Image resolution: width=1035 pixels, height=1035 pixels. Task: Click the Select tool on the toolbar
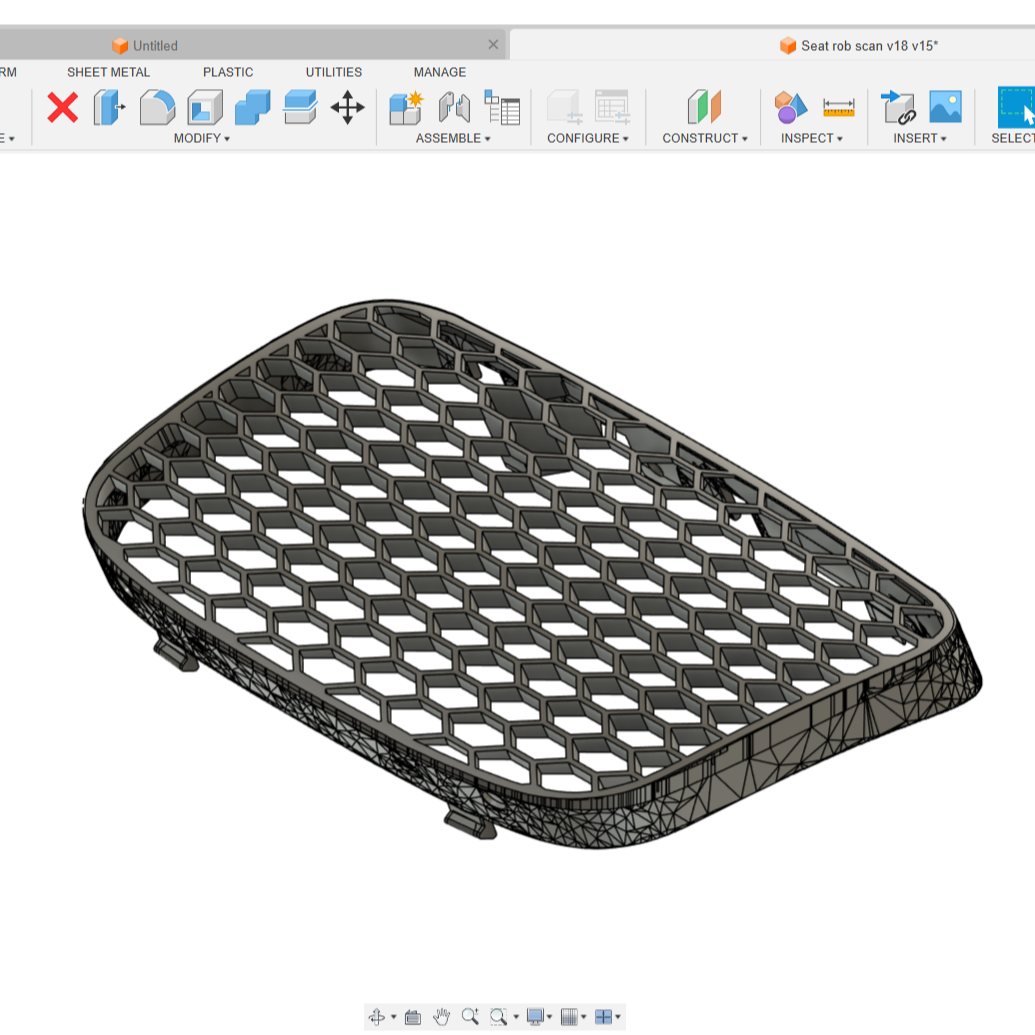(x=1025, y=110)
